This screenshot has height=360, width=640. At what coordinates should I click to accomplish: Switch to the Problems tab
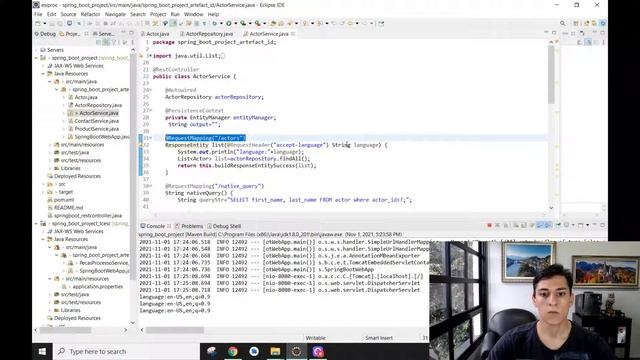coord(189,226)
